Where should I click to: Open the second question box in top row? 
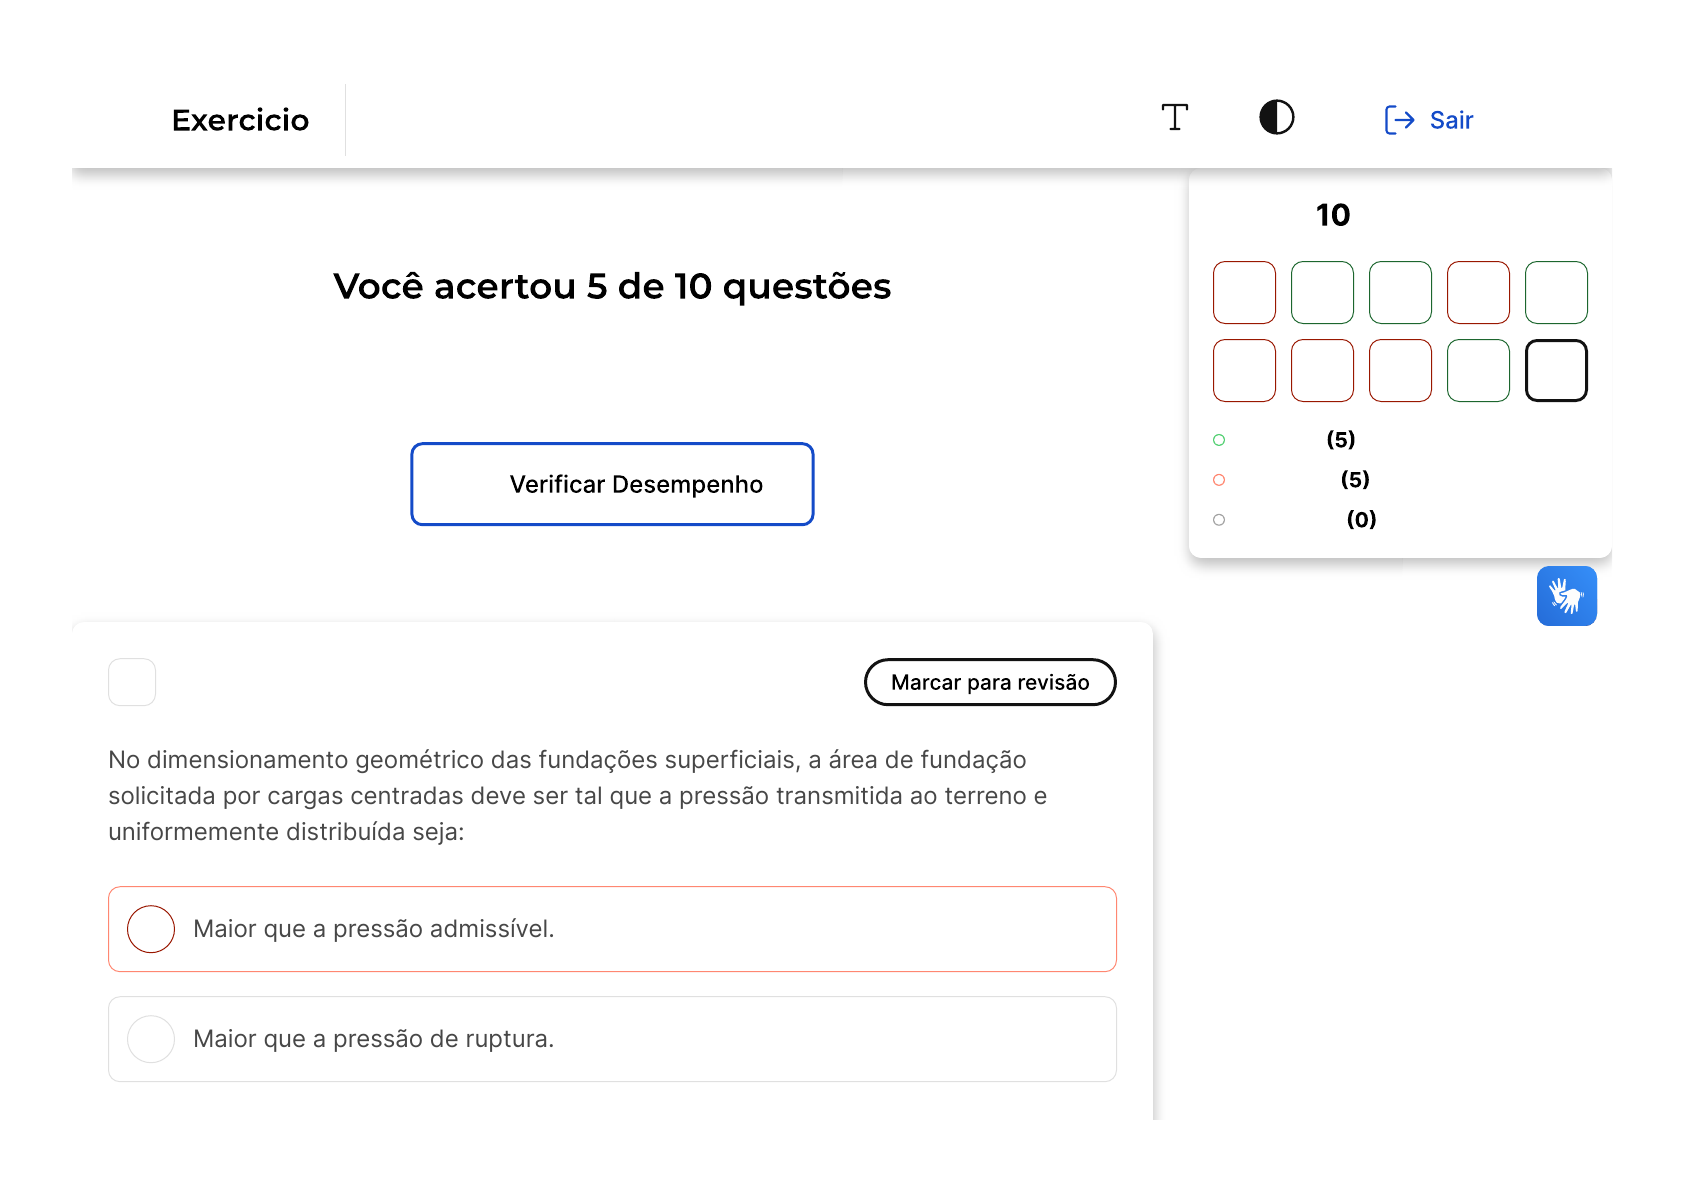(x=1322, y=293)
